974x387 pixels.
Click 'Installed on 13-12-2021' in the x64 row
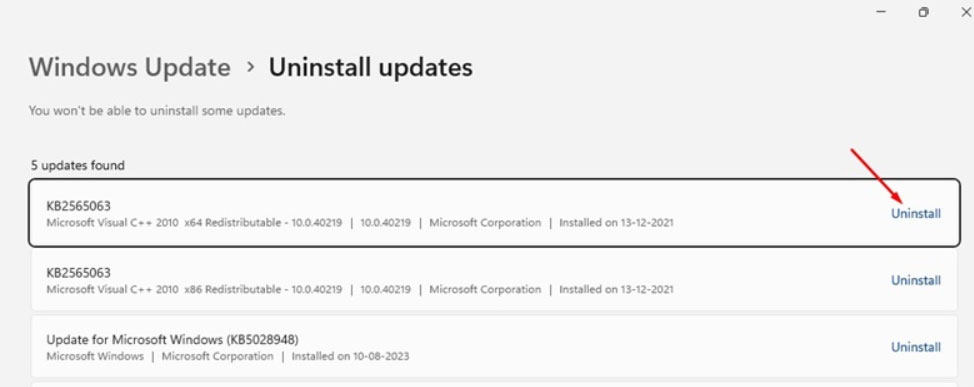(616, 222)
